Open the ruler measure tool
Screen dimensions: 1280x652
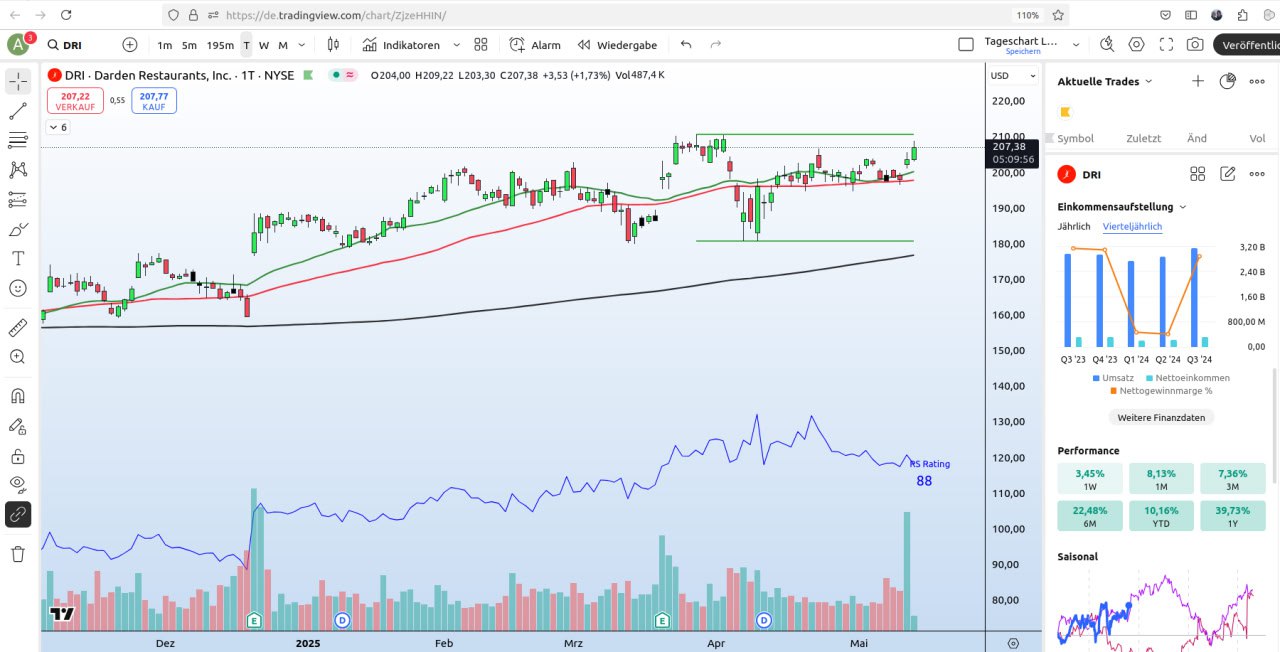click(18, 327)
